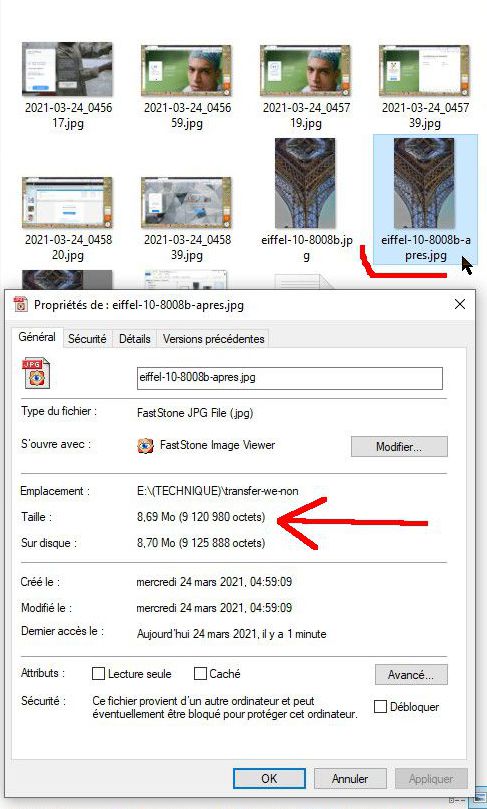Toggle the Caché attribute checkbox
The image size is (487, 809).
tap(200, 673)
